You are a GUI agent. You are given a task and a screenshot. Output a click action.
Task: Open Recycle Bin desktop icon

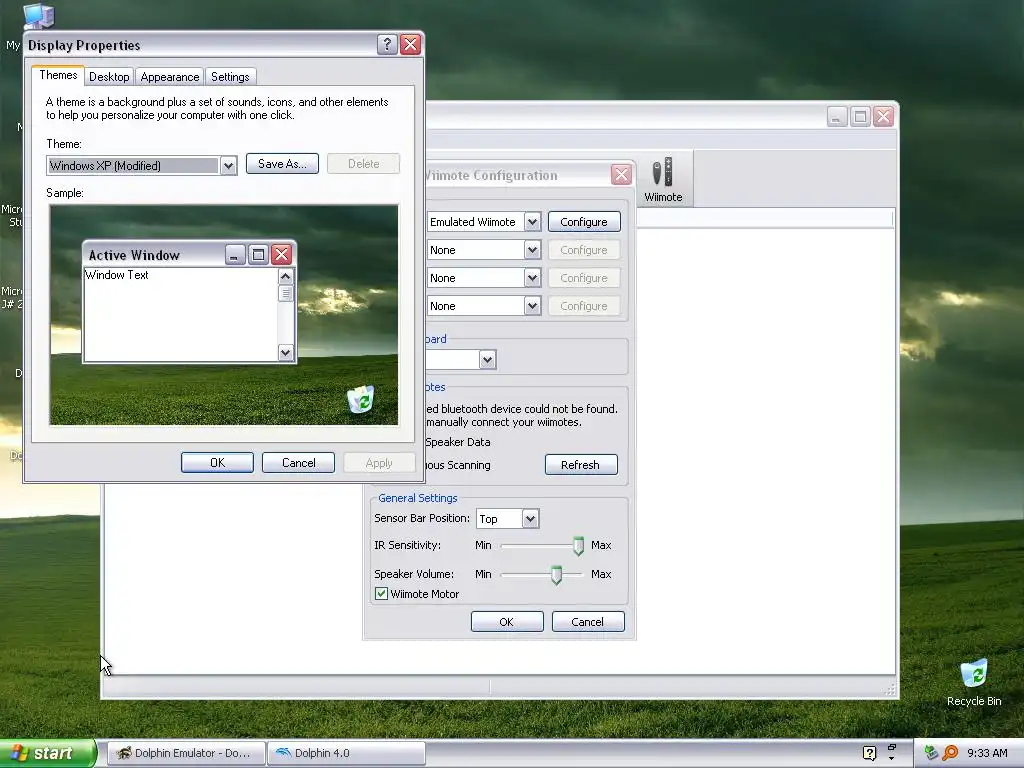(x=974, y=682)
